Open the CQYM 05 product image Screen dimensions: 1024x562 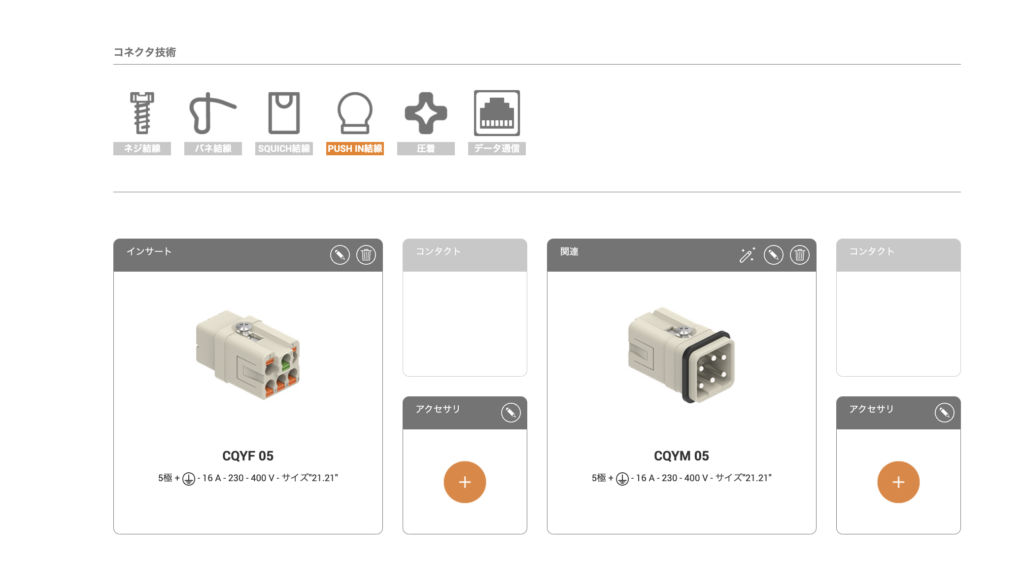679,354
